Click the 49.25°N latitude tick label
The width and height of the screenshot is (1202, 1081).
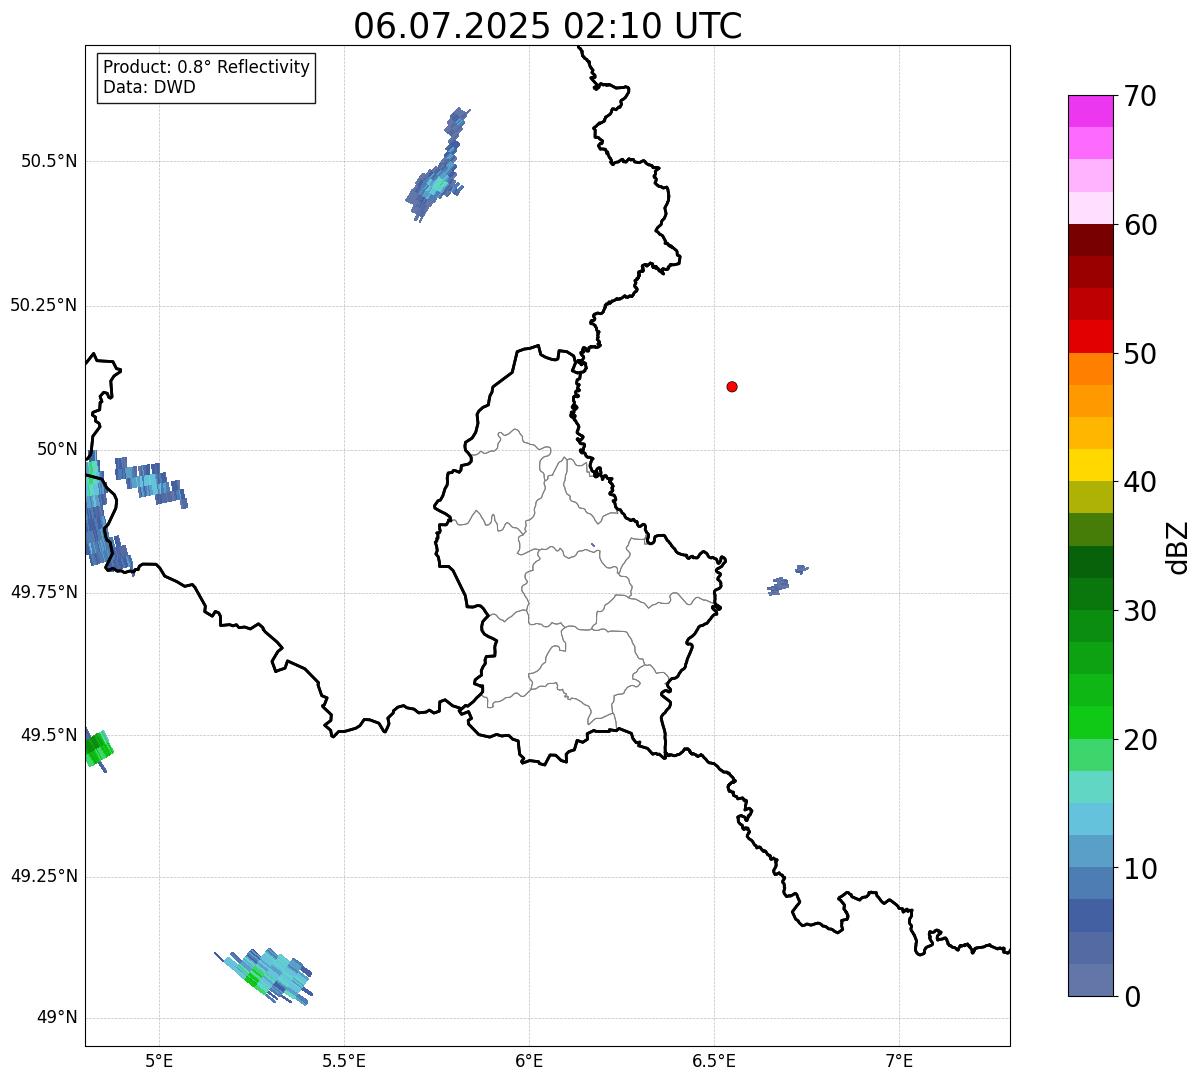(x=44, y=877)
